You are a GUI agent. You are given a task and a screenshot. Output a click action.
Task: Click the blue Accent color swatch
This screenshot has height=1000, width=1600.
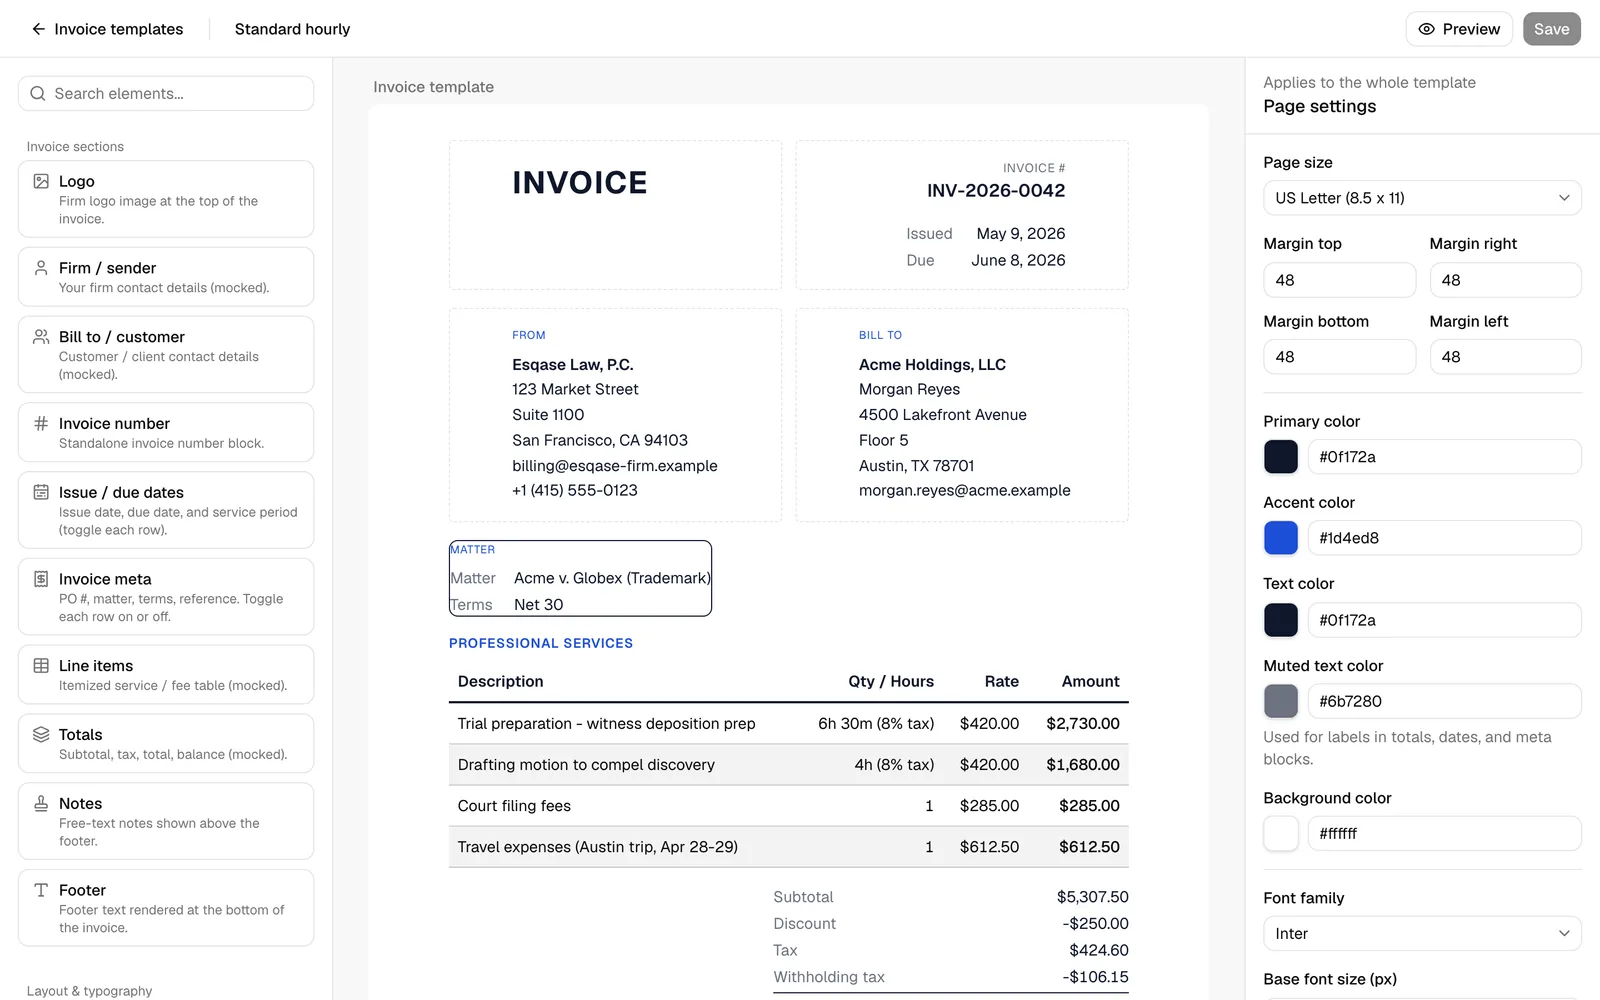[x=1281, y=538]
